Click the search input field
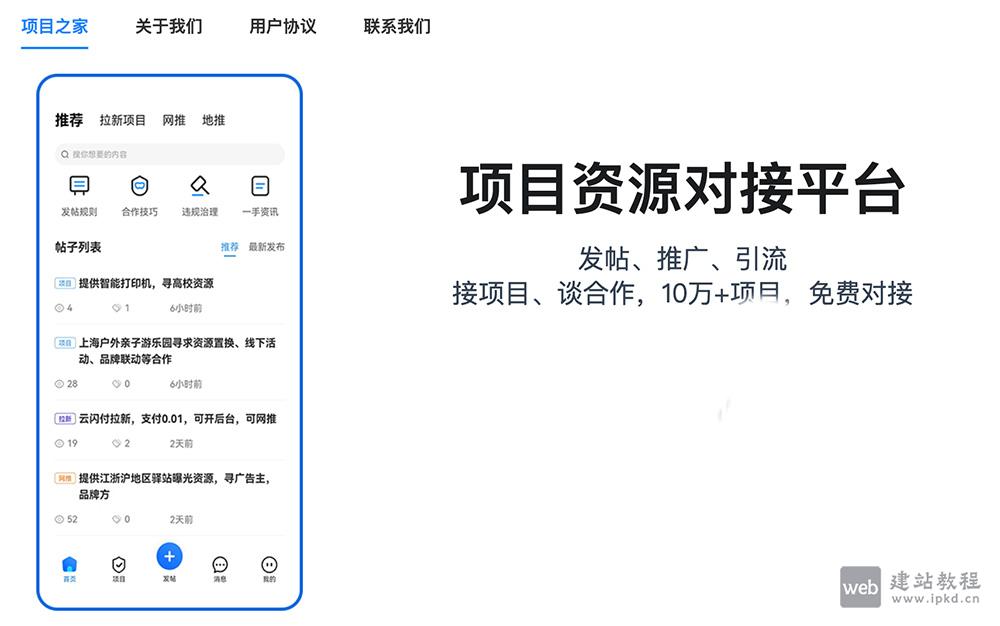1000x626 pixels. pyautogui.click(x=170, y=155)
